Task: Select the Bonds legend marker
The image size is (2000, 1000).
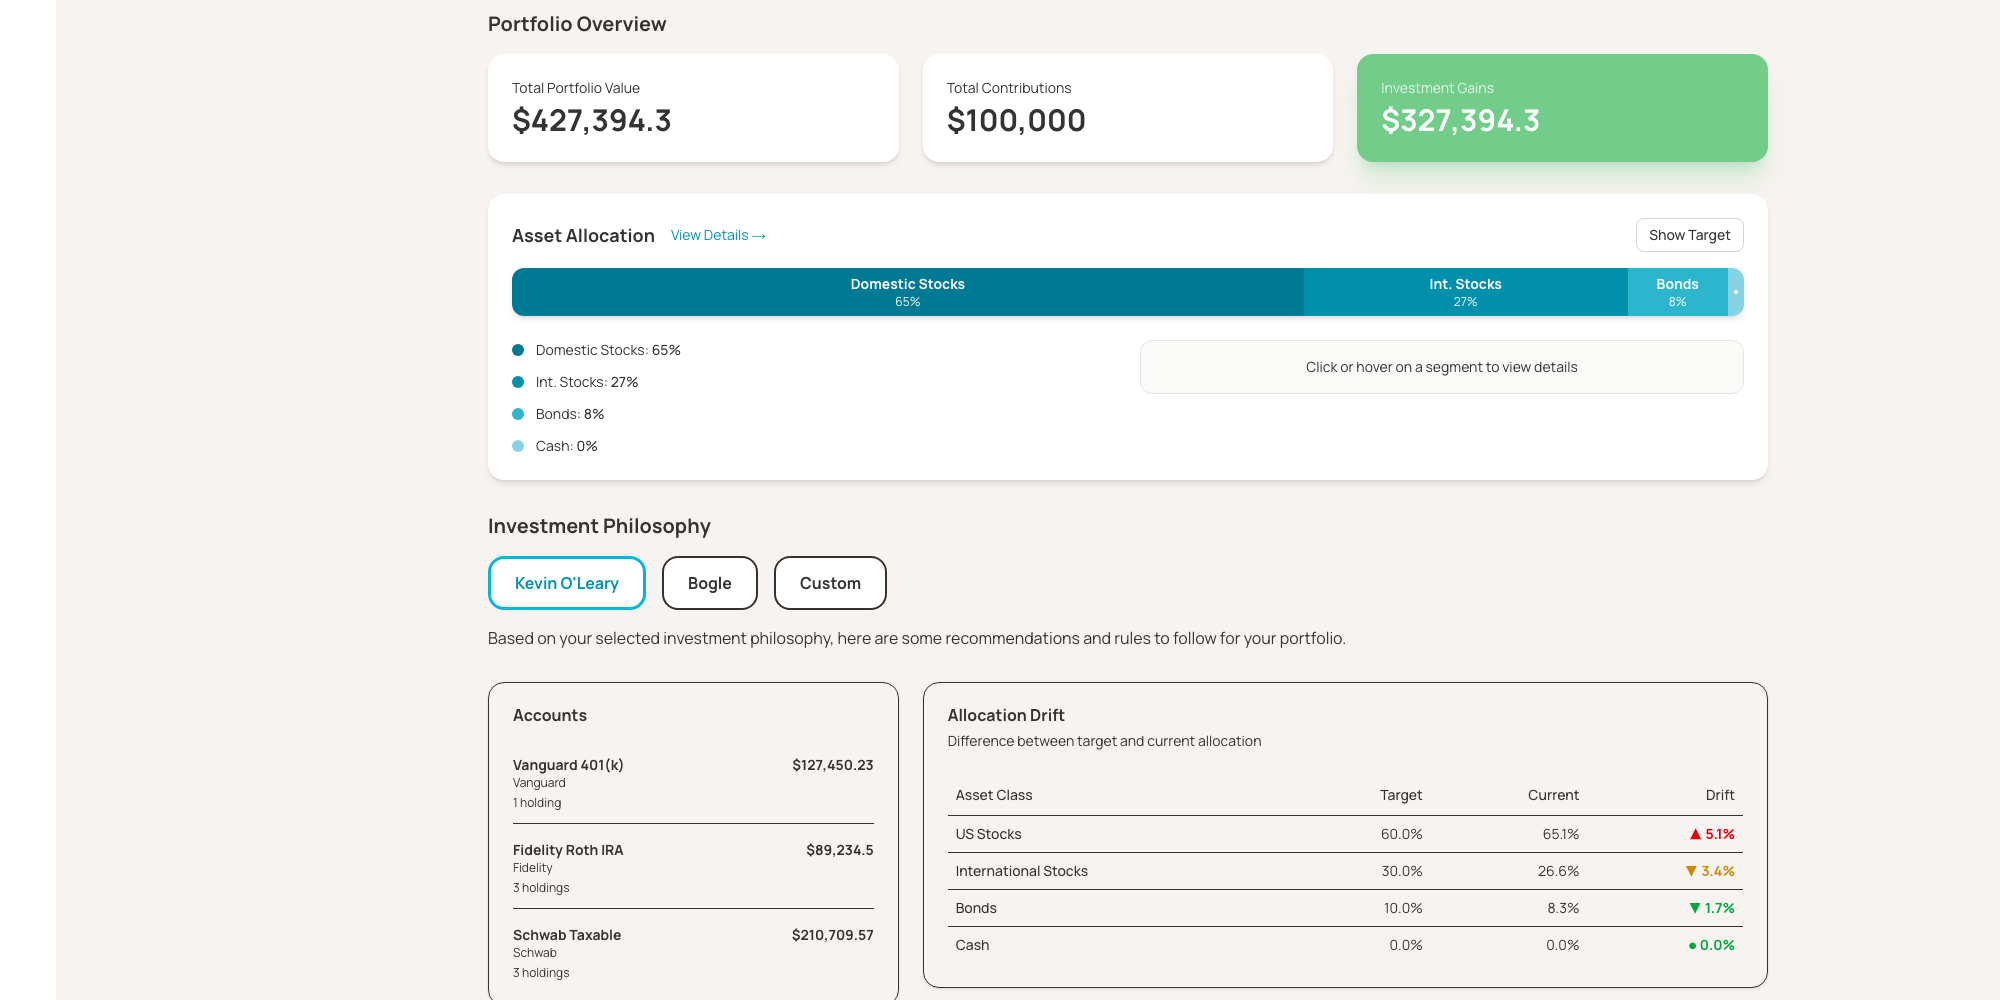Action: coord(518,414)
